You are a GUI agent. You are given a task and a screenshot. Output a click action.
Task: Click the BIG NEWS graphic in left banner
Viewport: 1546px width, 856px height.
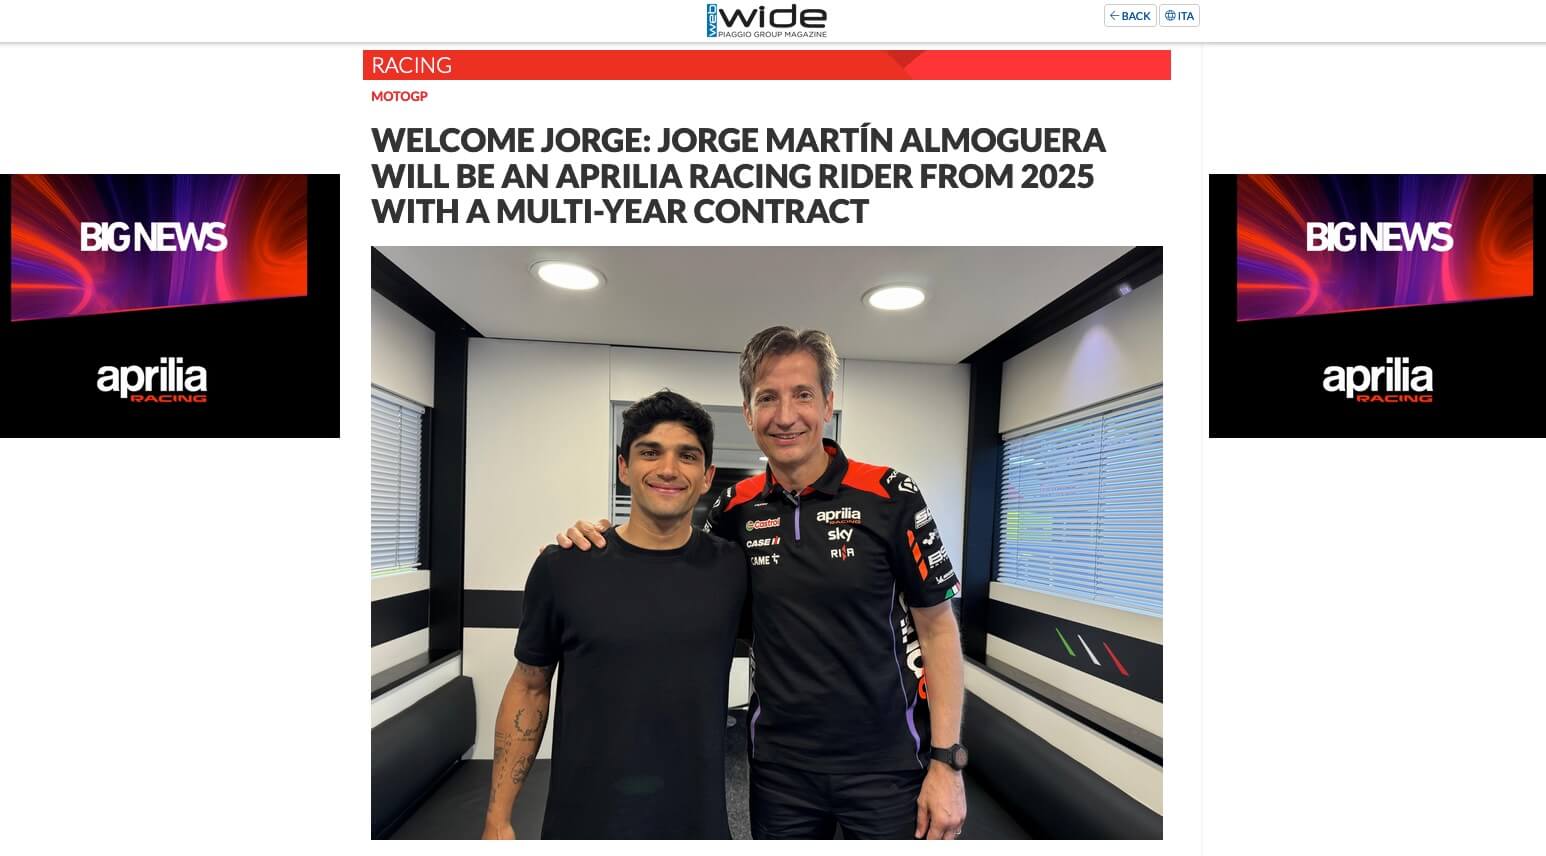pyautogui.click(x=158, y=247)
